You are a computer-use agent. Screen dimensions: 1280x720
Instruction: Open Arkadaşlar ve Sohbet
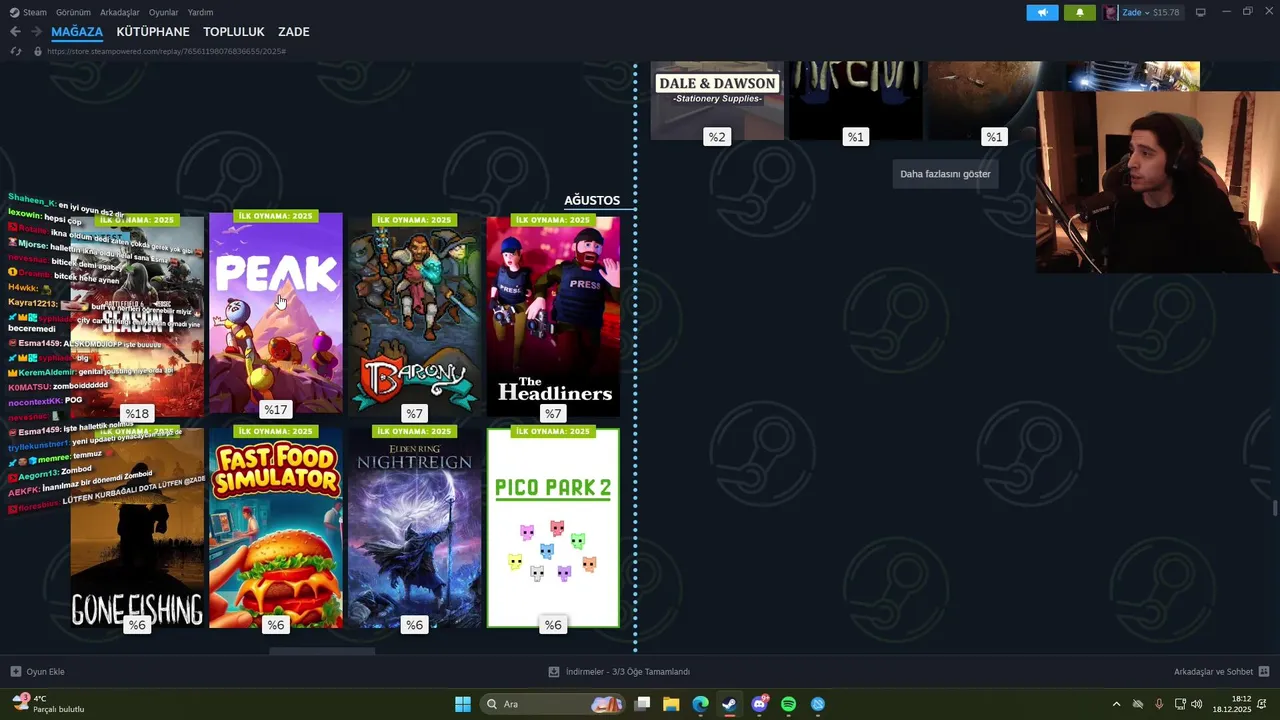click(1213, 672)
